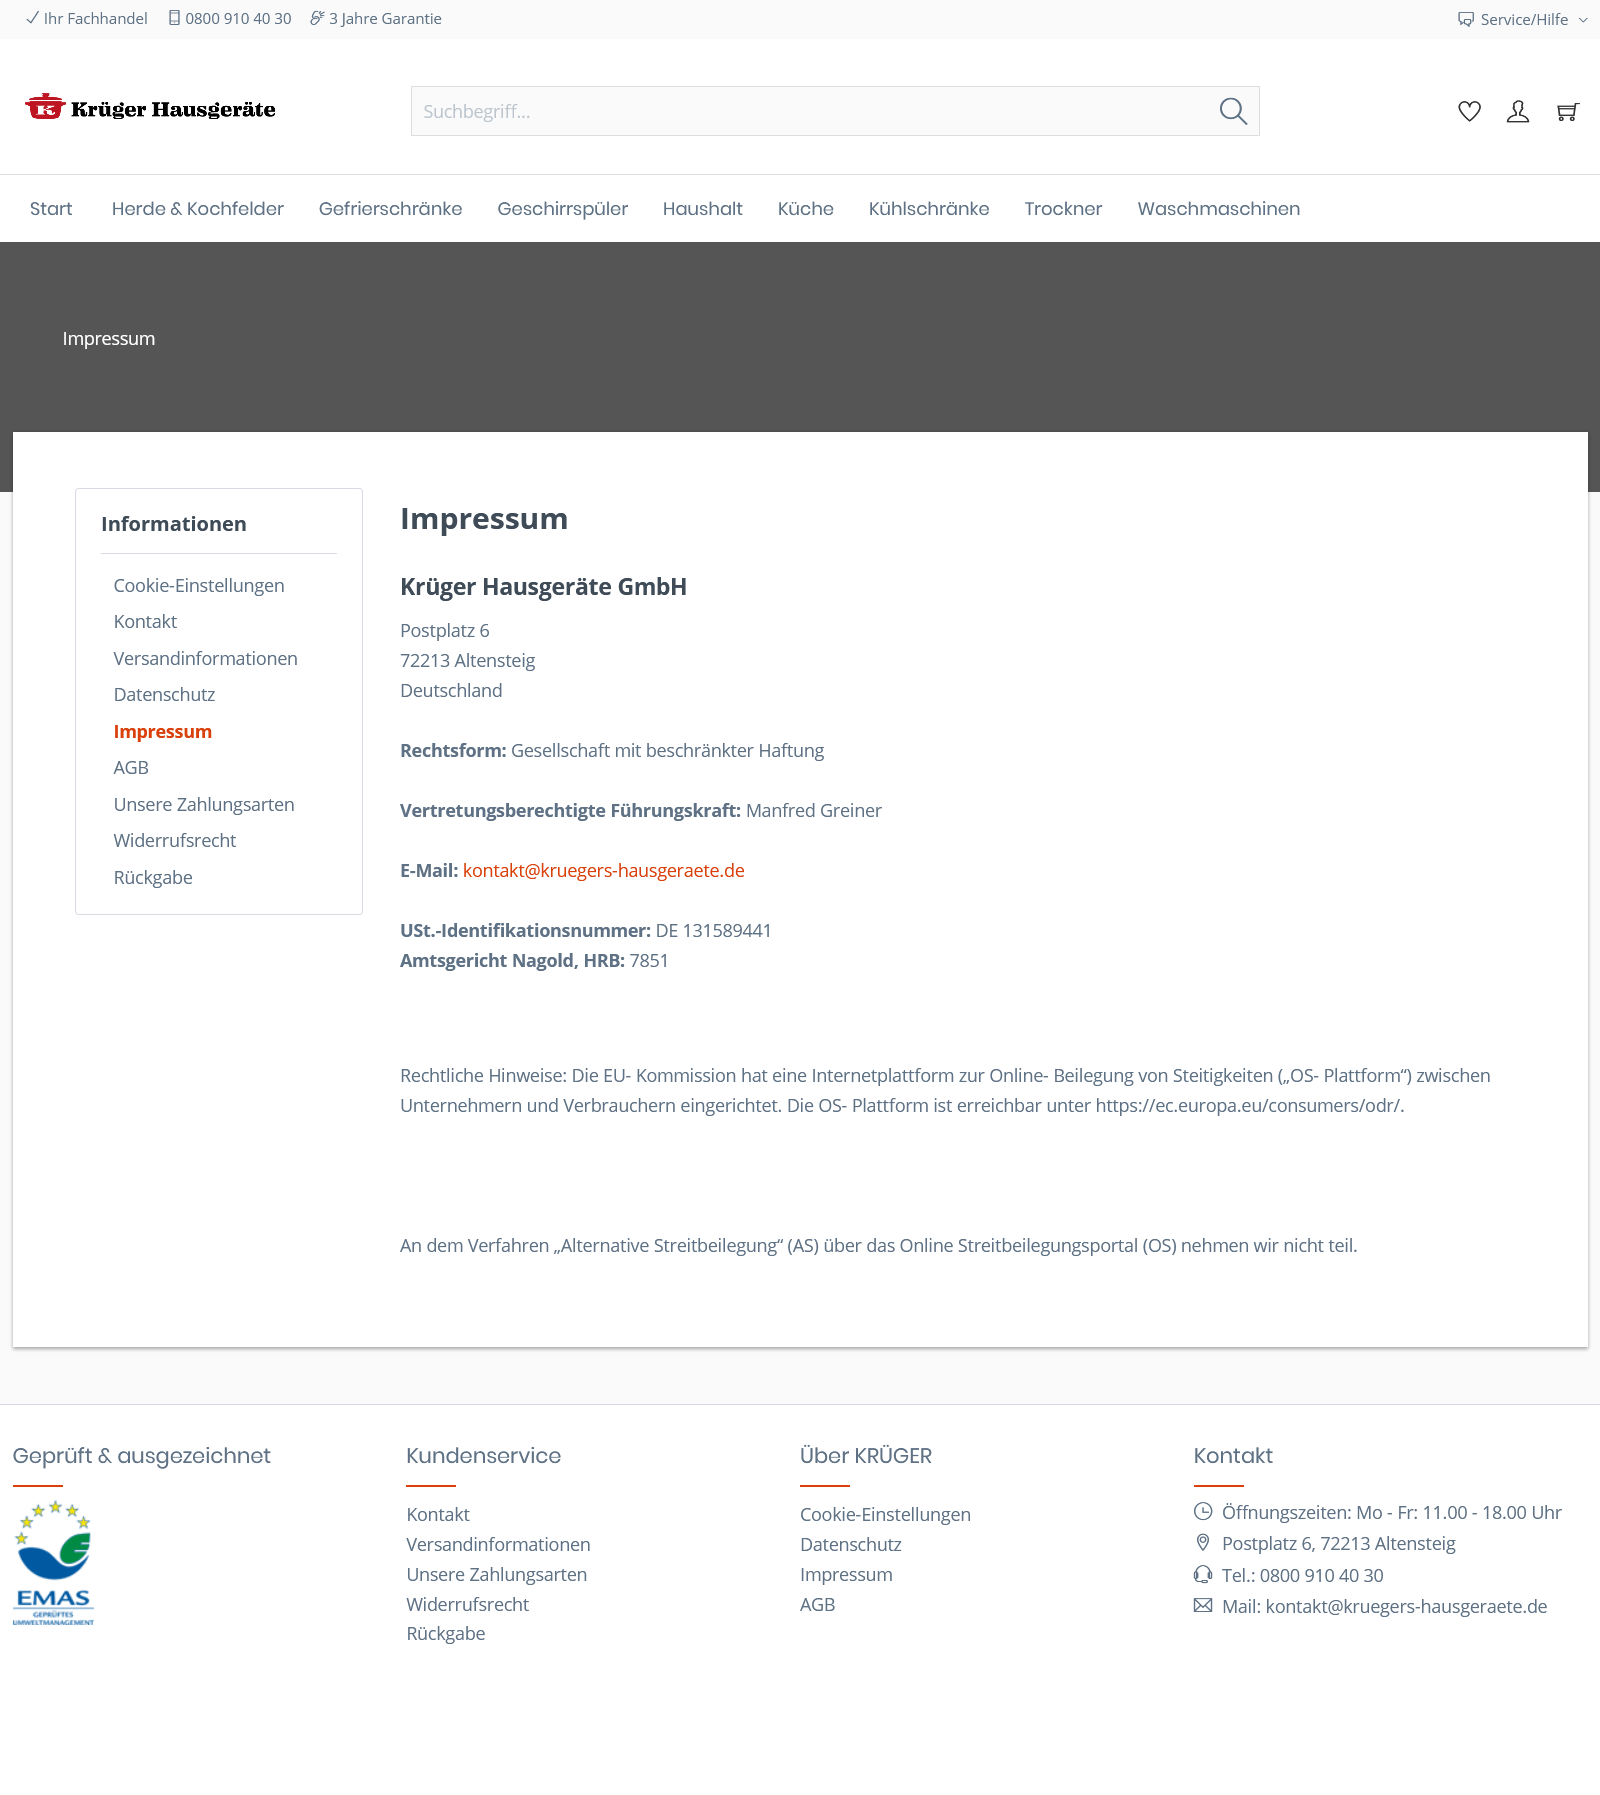The image size is (1600, 1795).
Task: Click Widerrufsrecht under Kundenservice footer
Action: tap(468, 1604)
